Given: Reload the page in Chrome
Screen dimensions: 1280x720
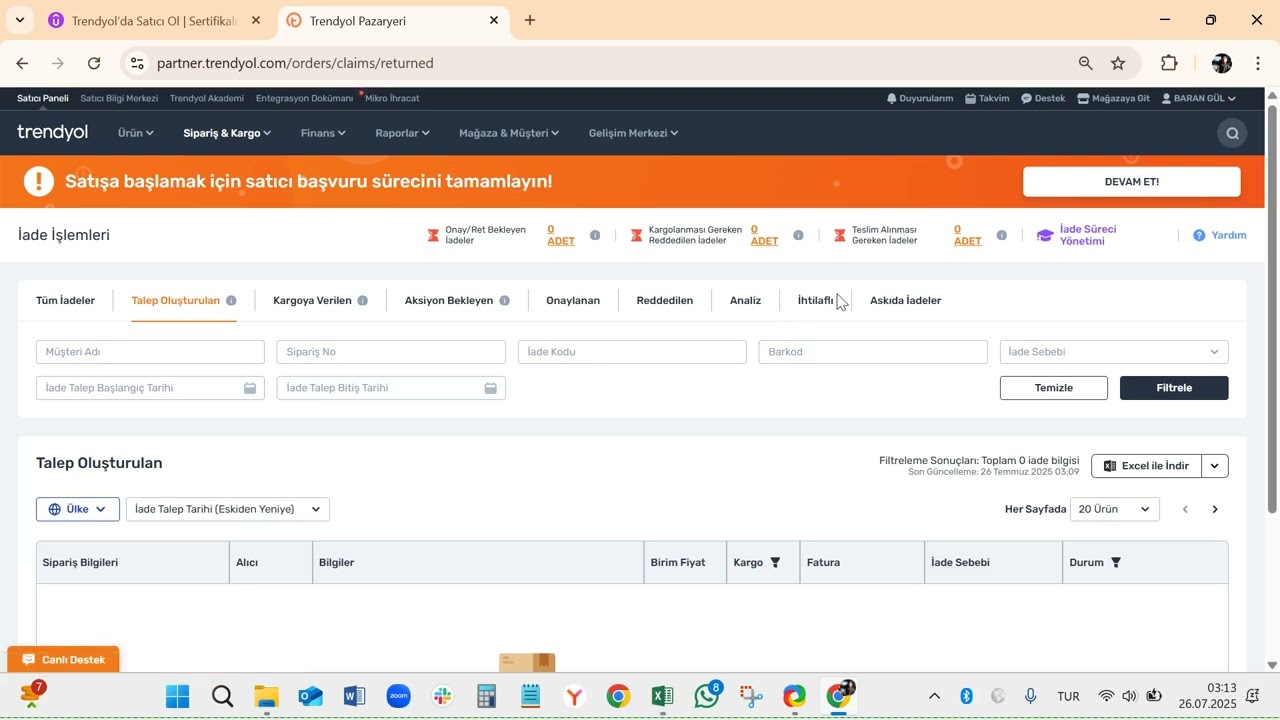Looking at the screenshot, I should pyautogui.click(x=94, y=63).
